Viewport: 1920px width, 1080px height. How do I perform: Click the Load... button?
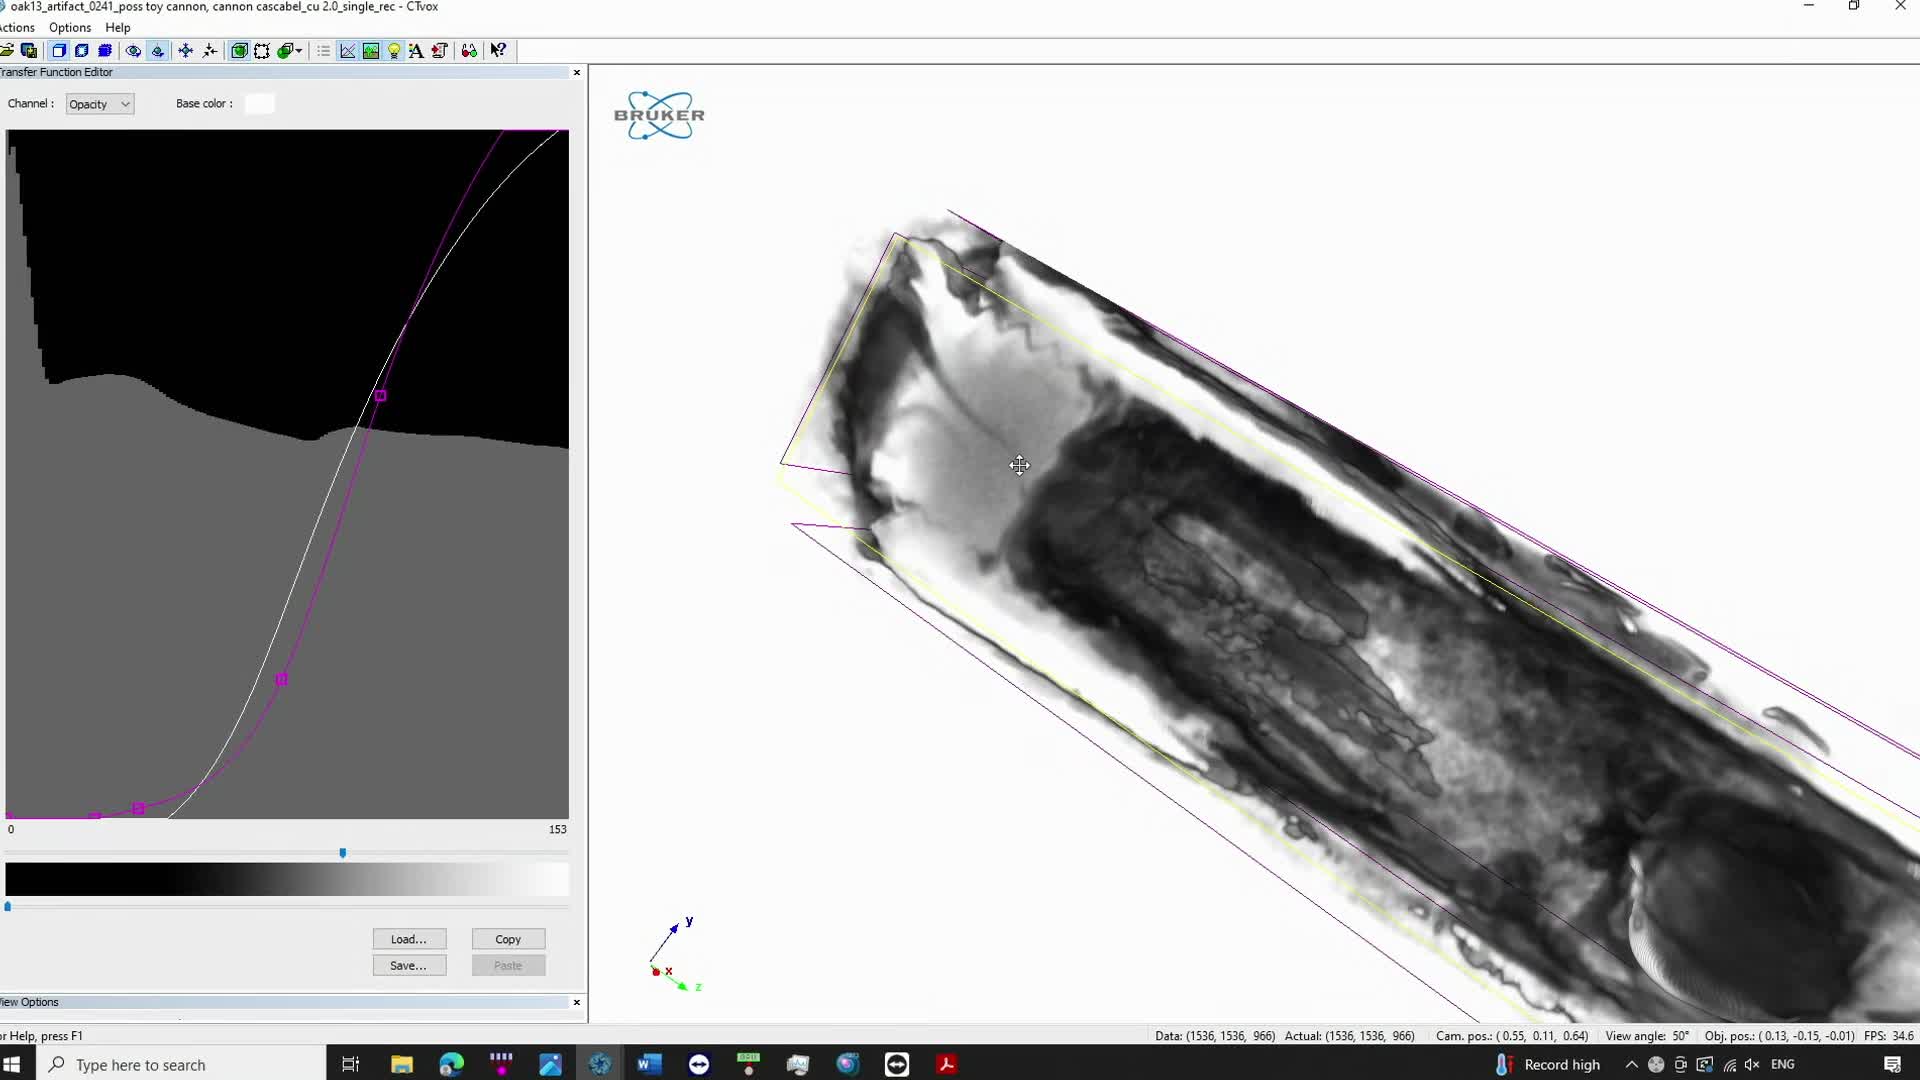click(x=409, y=939)
